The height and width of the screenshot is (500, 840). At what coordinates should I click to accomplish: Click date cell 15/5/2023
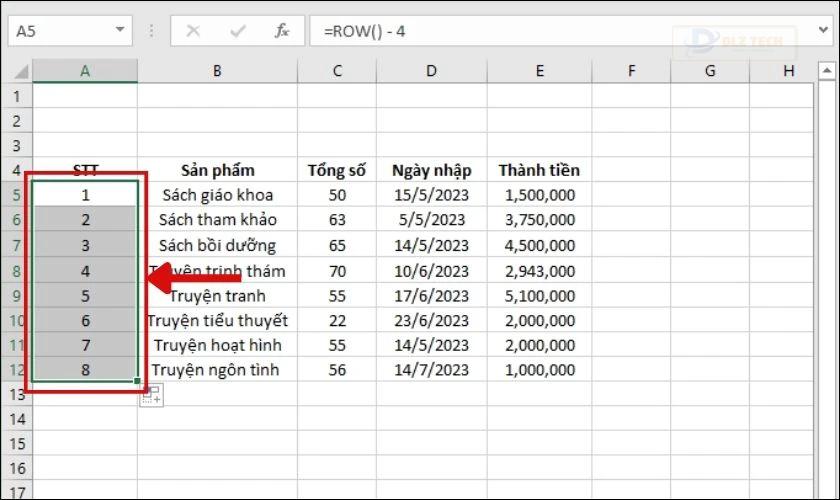[x=432, y=195]
